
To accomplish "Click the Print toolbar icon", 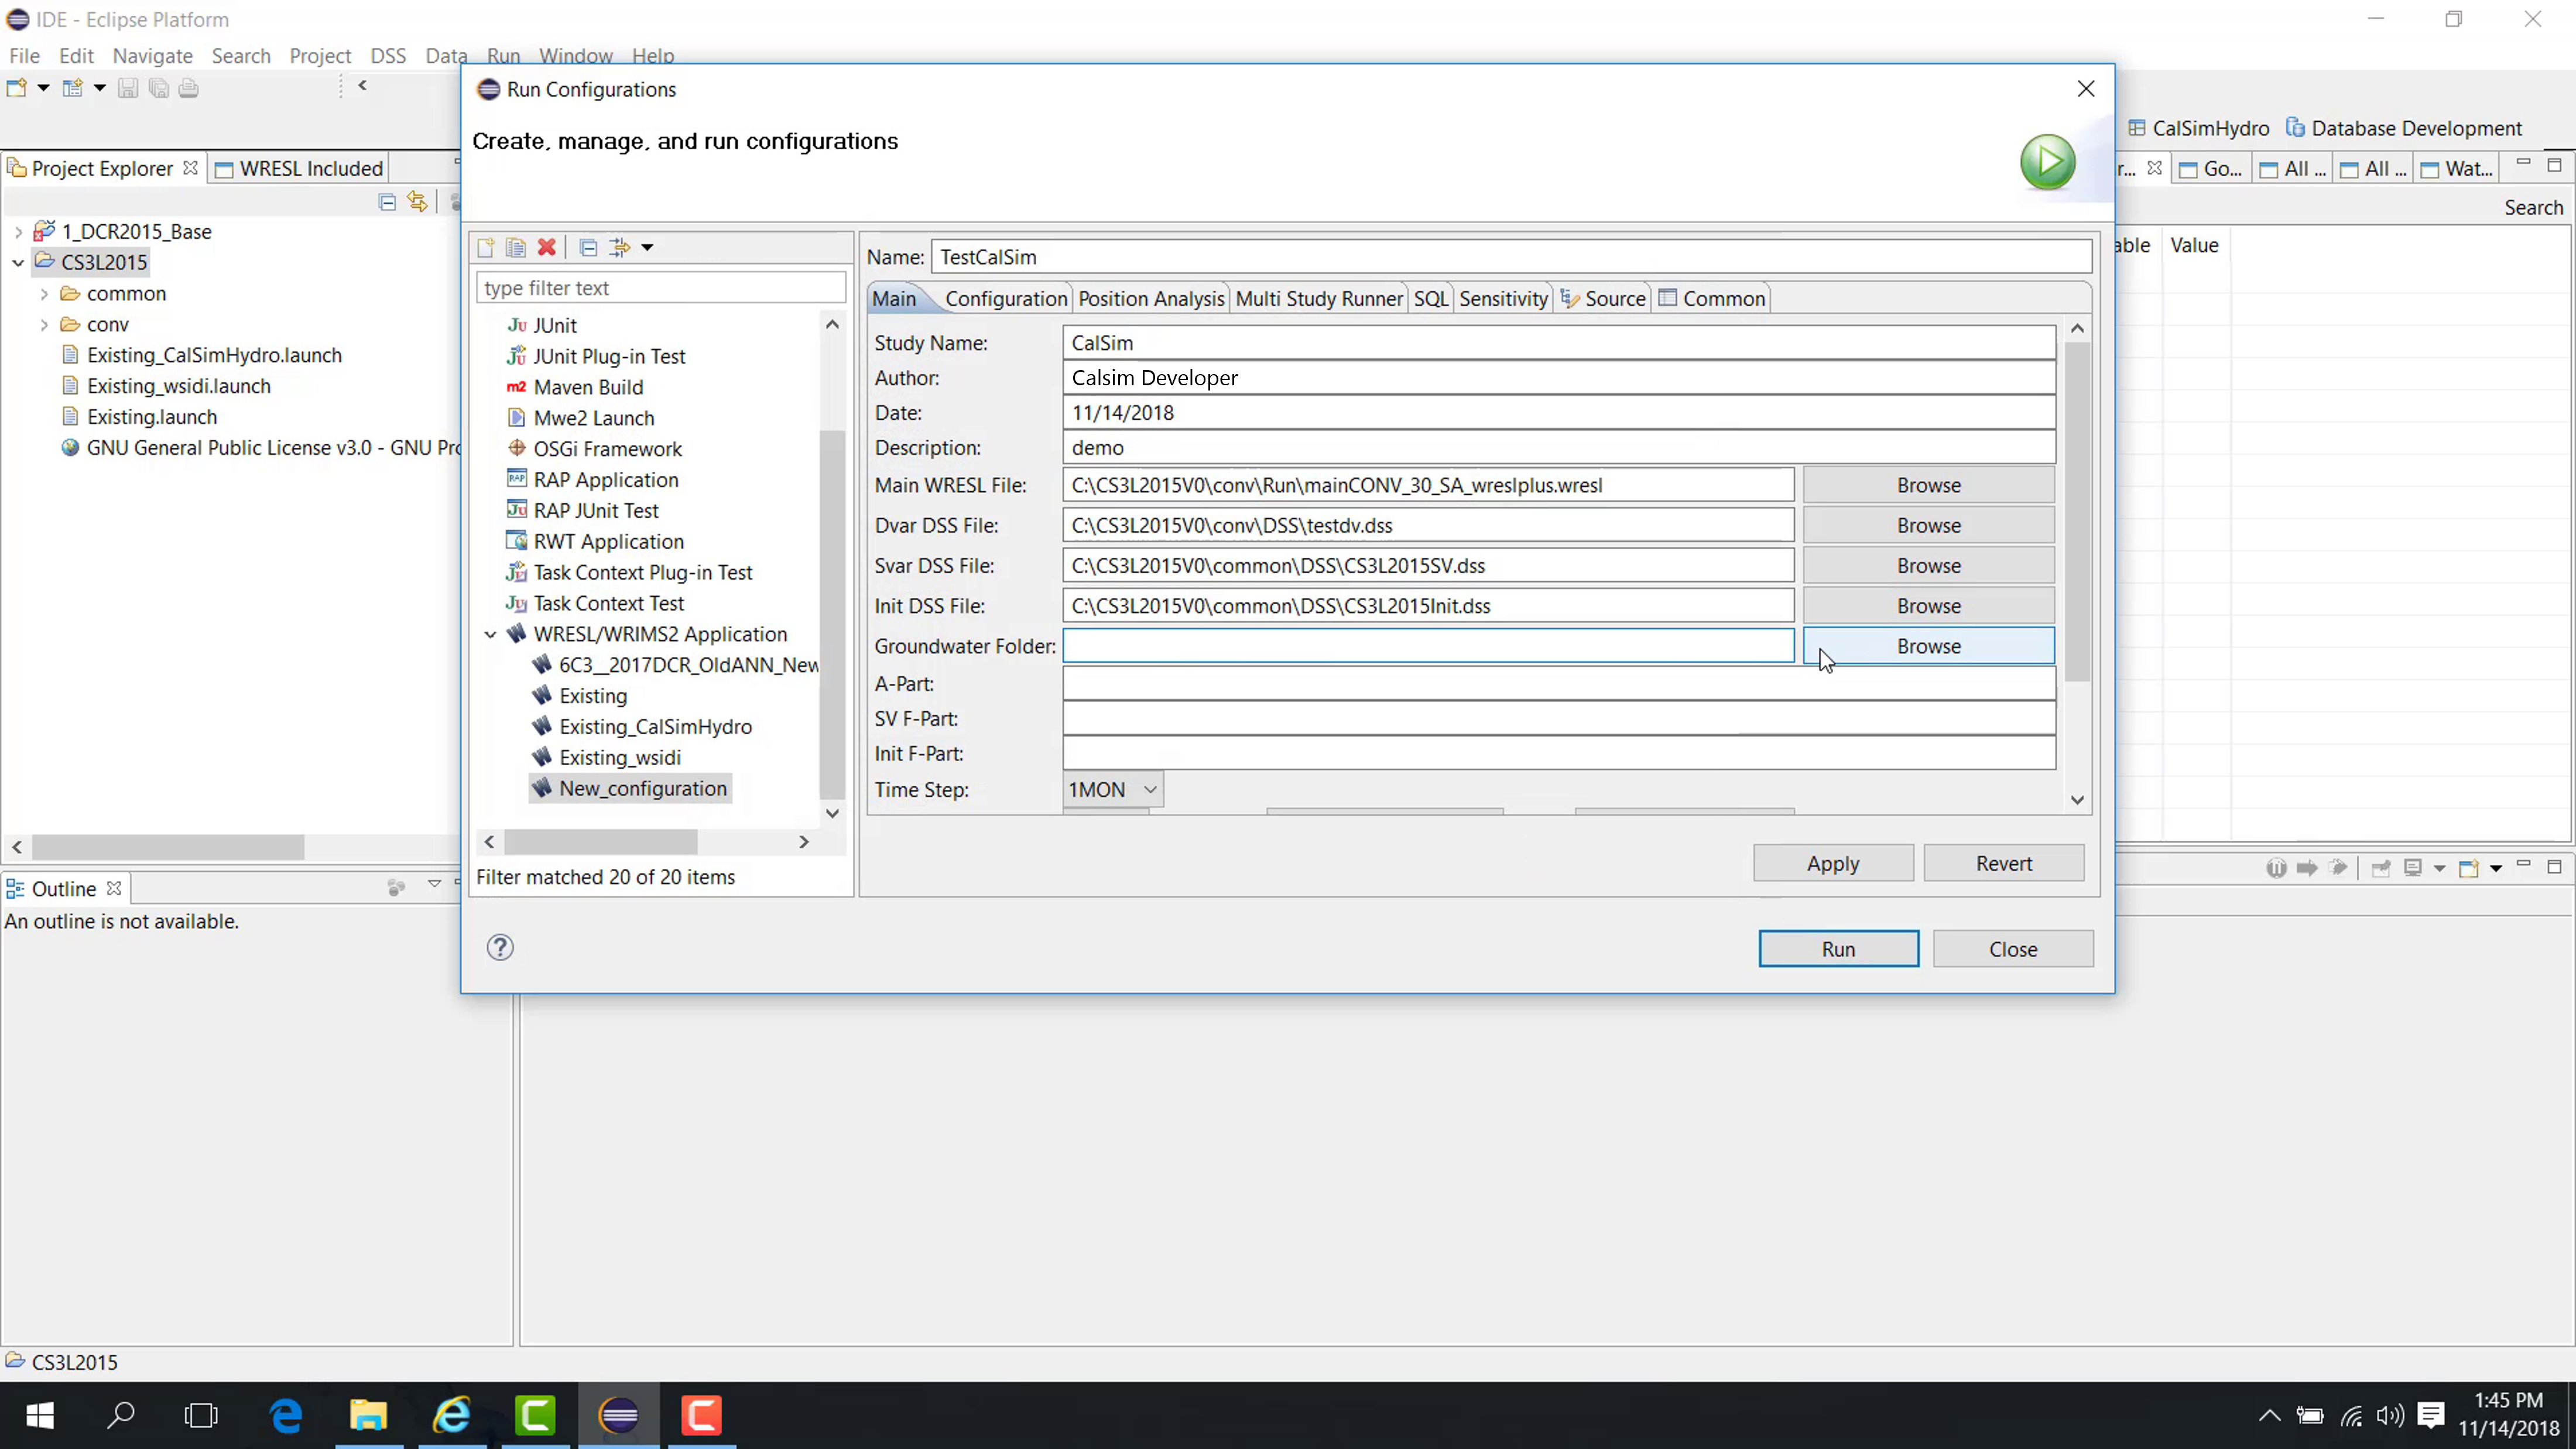I will click(189, 88).
